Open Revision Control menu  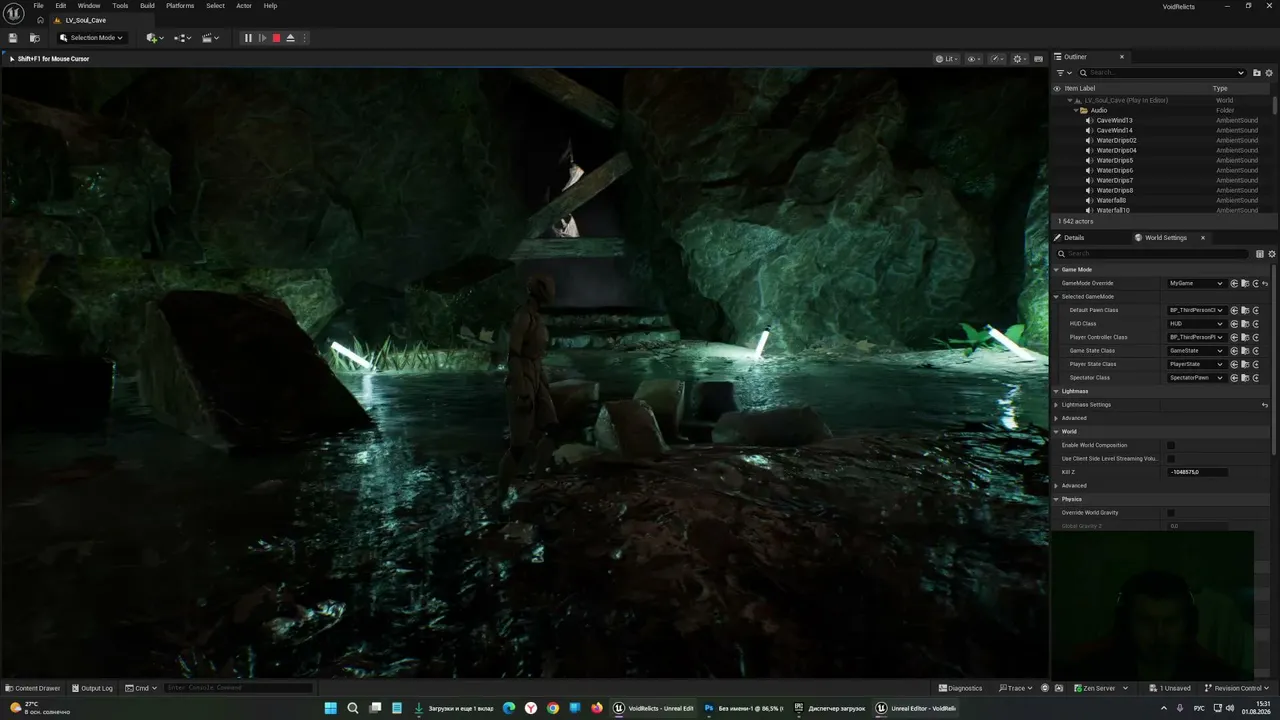(x=1237, y=688)
